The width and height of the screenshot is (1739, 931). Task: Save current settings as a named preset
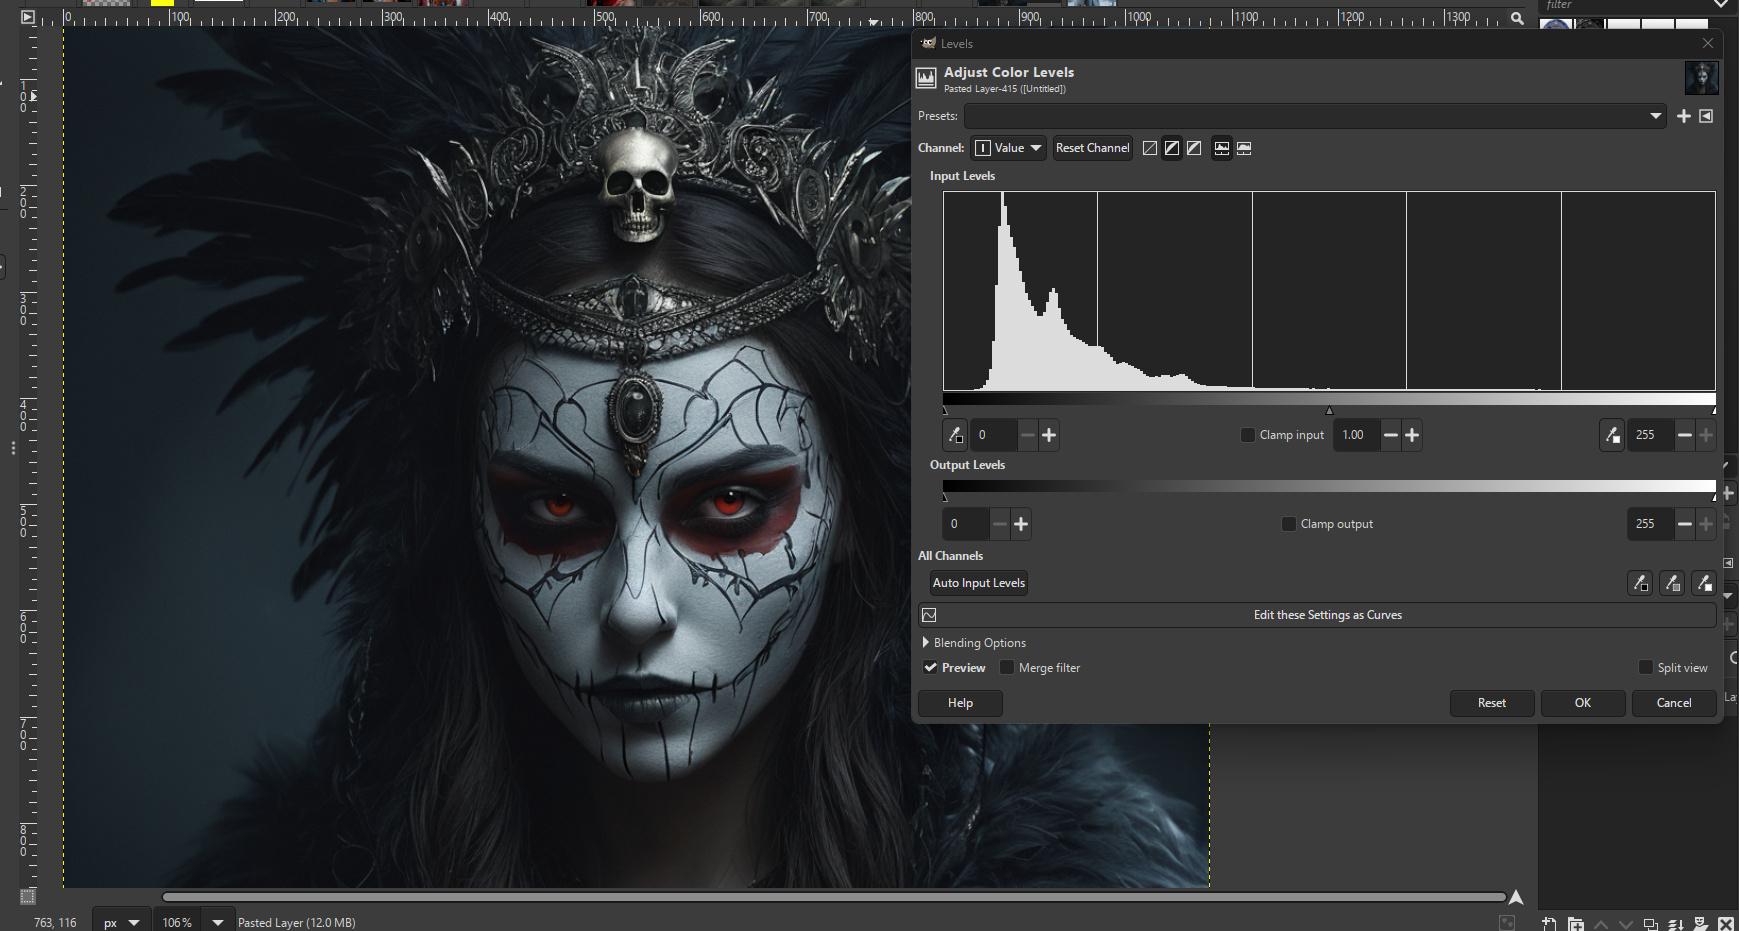coord(1684,116)
